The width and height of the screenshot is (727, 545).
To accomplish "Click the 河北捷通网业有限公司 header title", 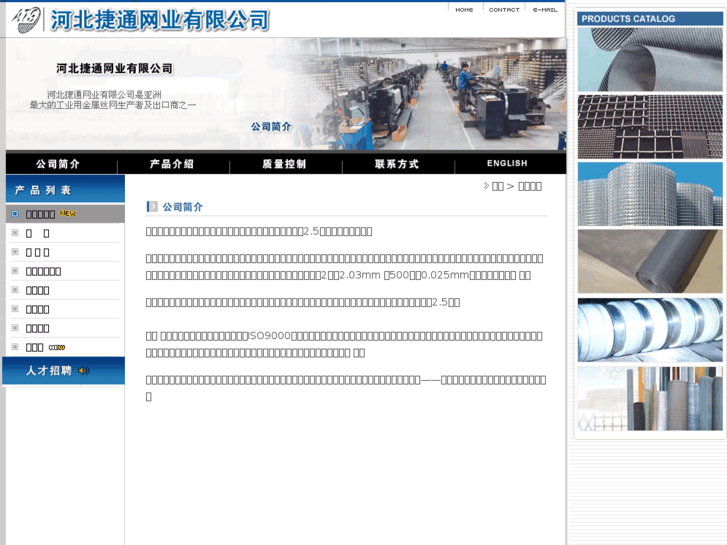I will tap(160, 20).
